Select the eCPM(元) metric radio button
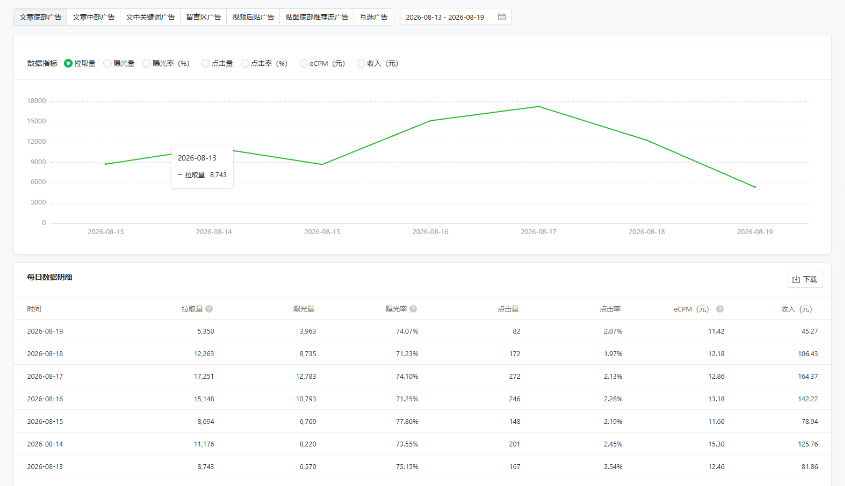The image size is (845, 486). click(304, 64)
